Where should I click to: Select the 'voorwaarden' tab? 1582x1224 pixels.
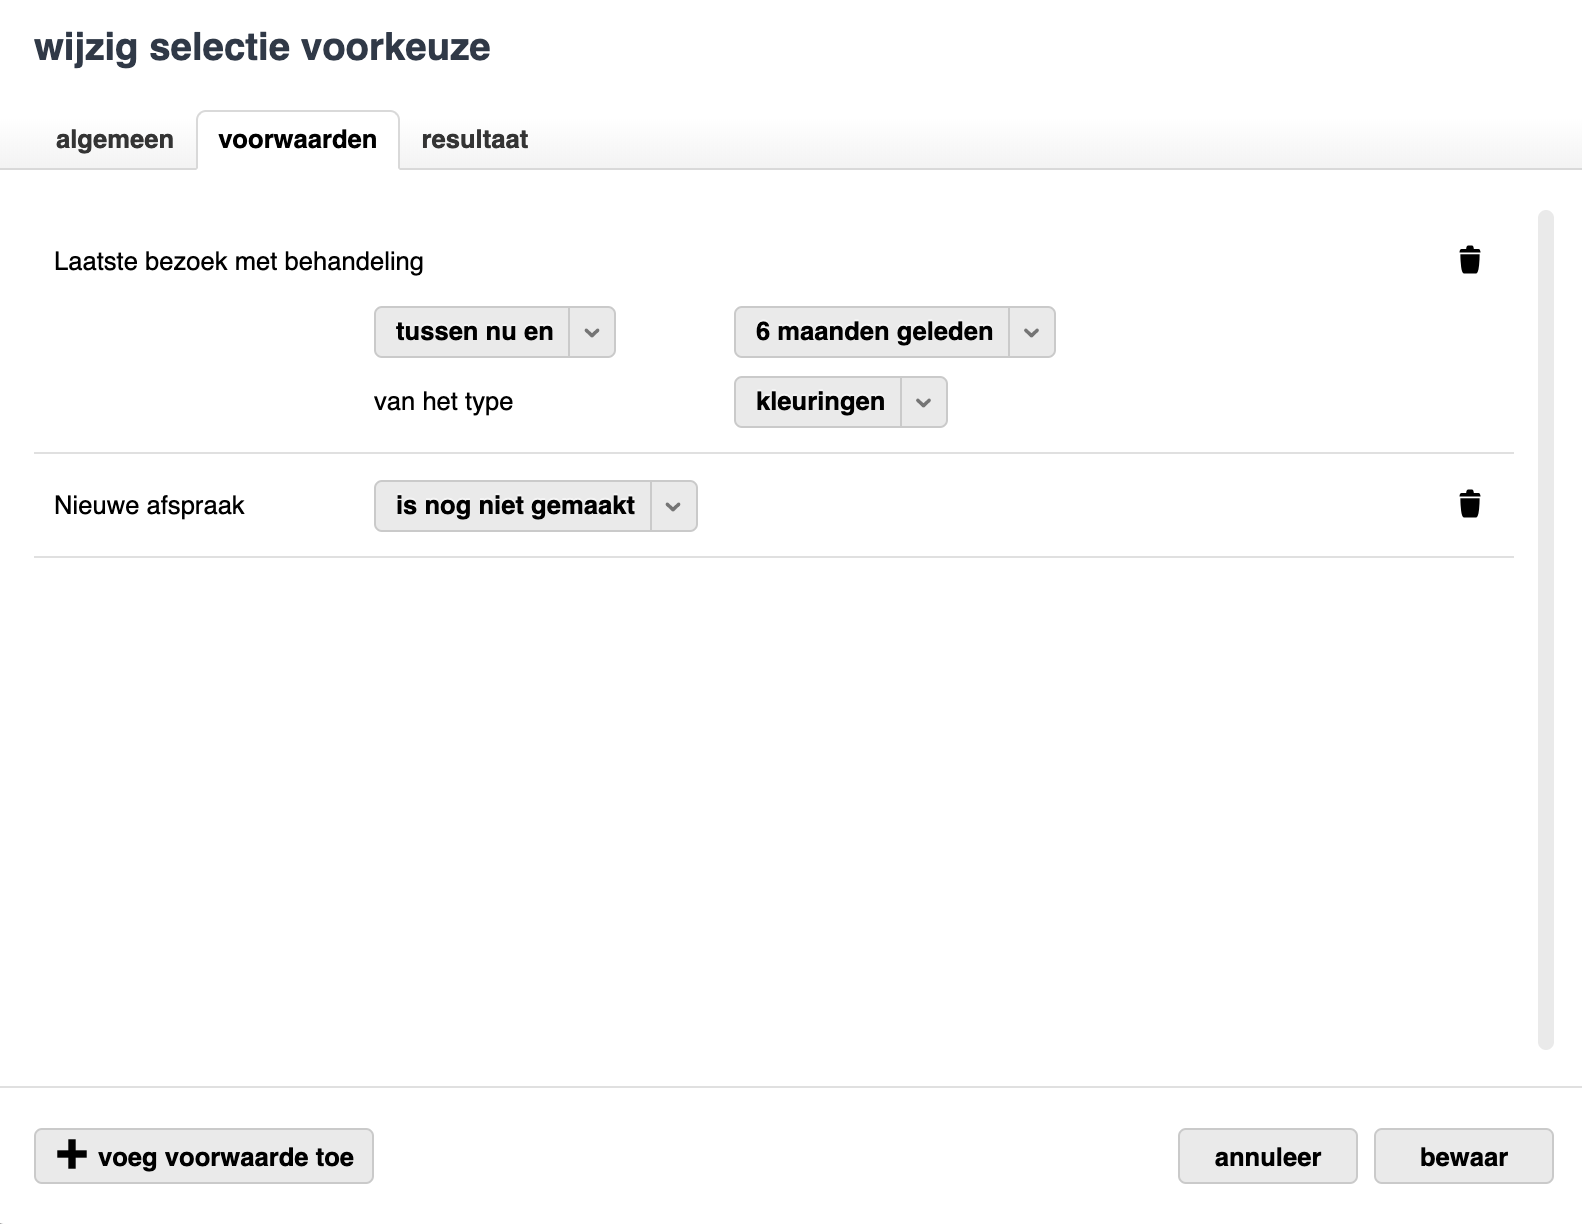point(298,140)
